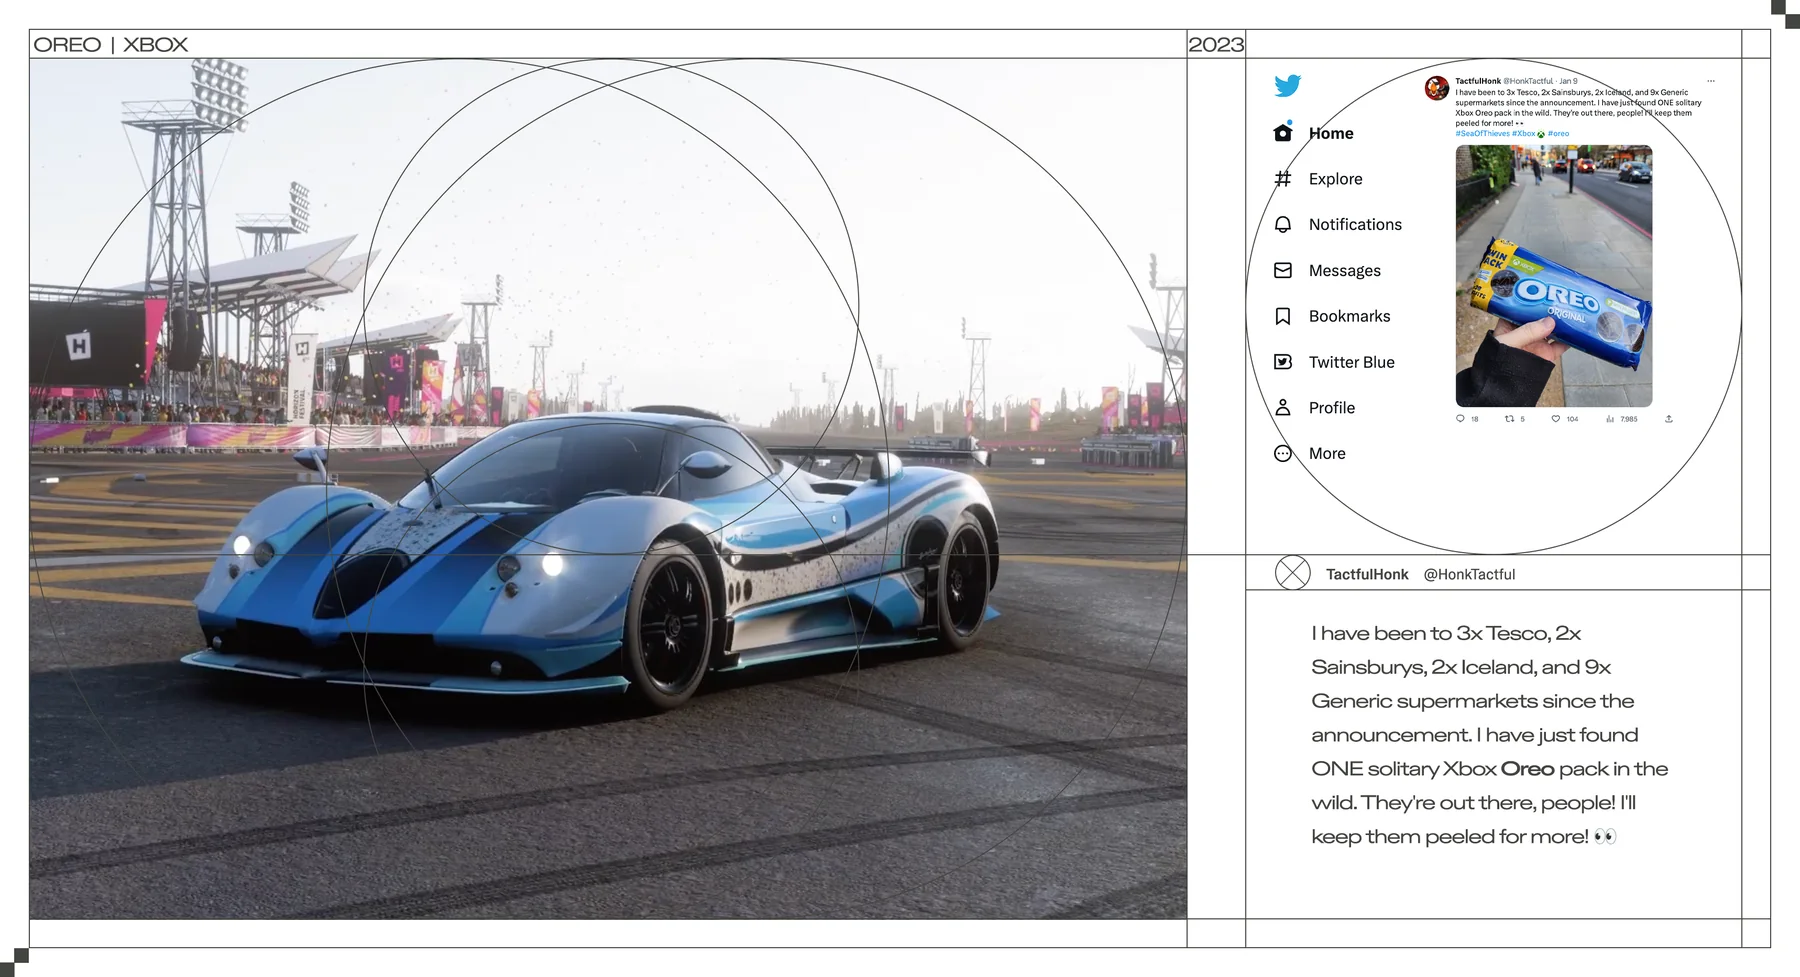Click the crossed circle avatar placeholder
The image size is (1800, 977).
(1293, 573)
